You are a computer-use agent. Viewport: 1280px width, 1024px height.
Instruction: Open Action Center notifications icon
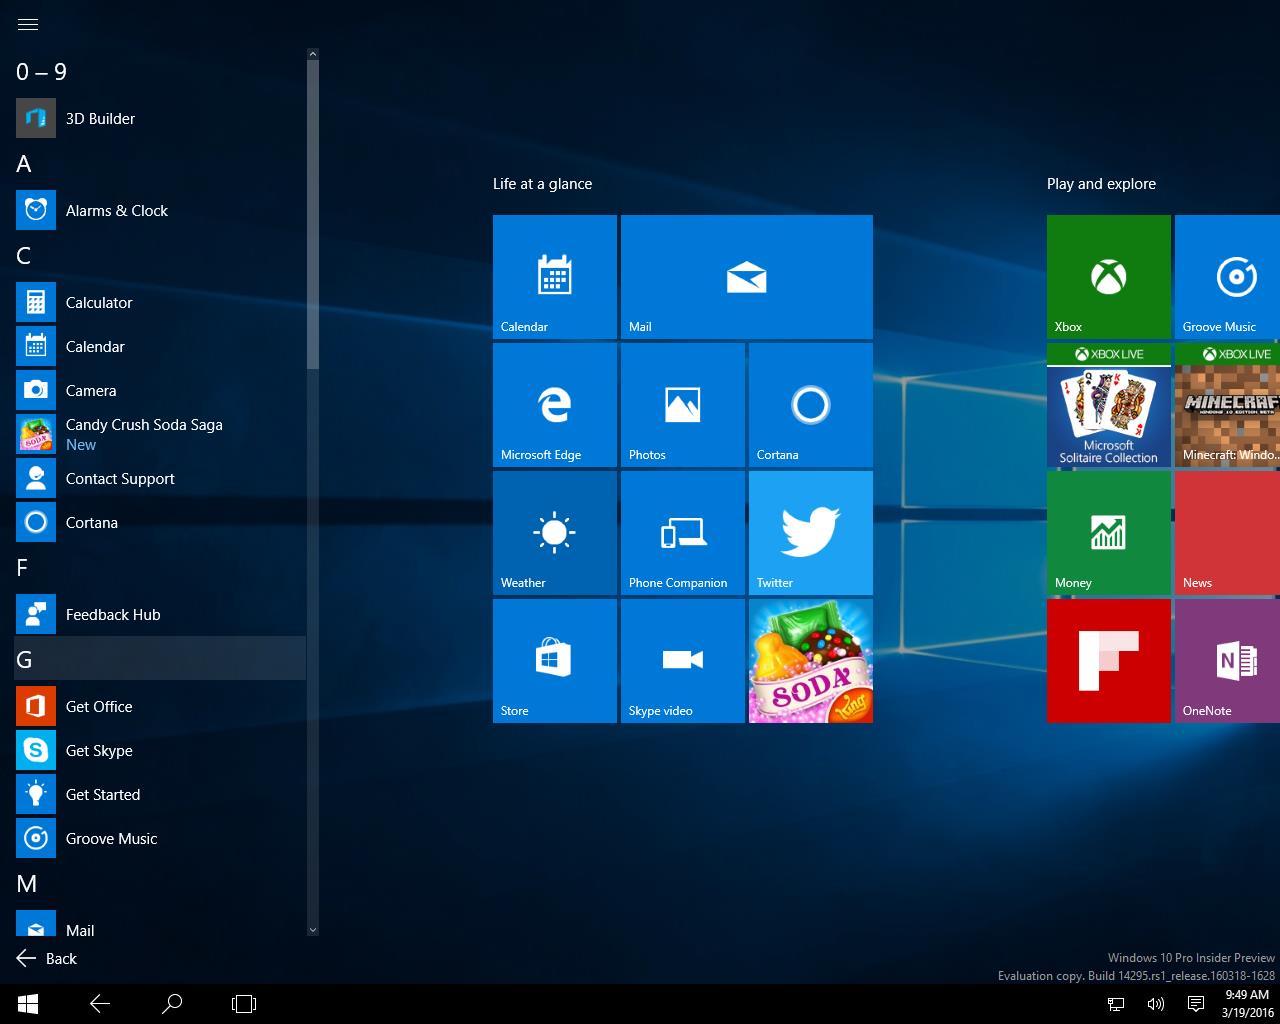[1195, 1004]
